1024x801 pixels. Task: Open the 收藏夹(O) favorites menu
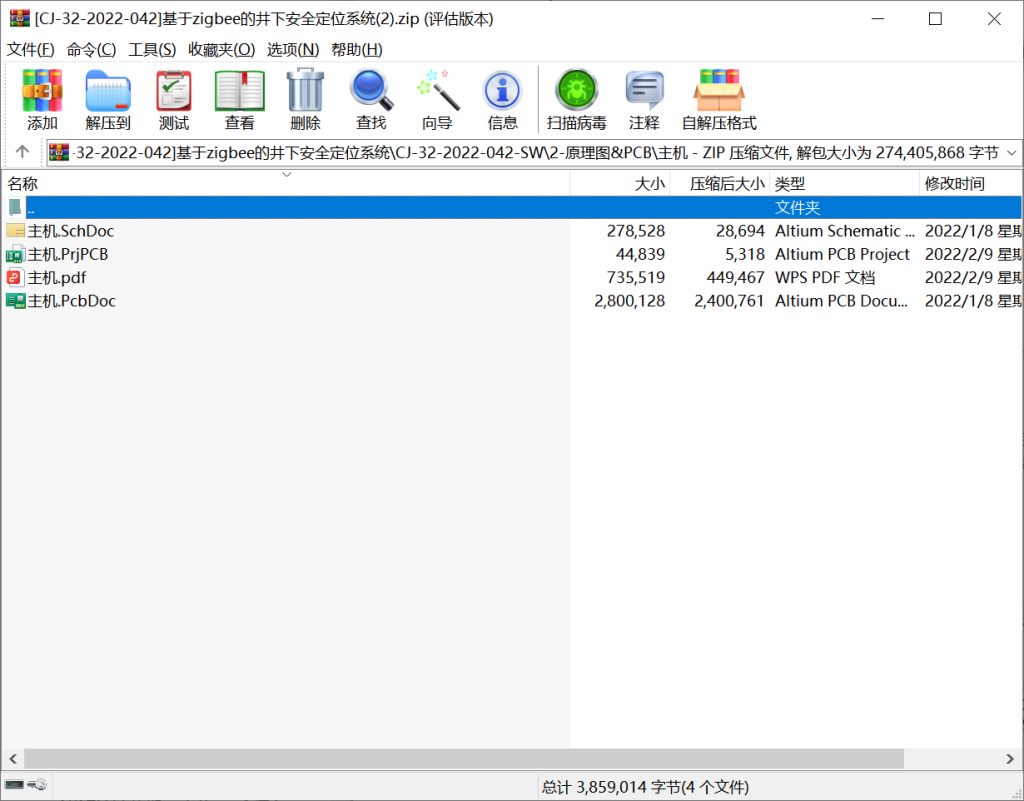[x=221, y=49]
